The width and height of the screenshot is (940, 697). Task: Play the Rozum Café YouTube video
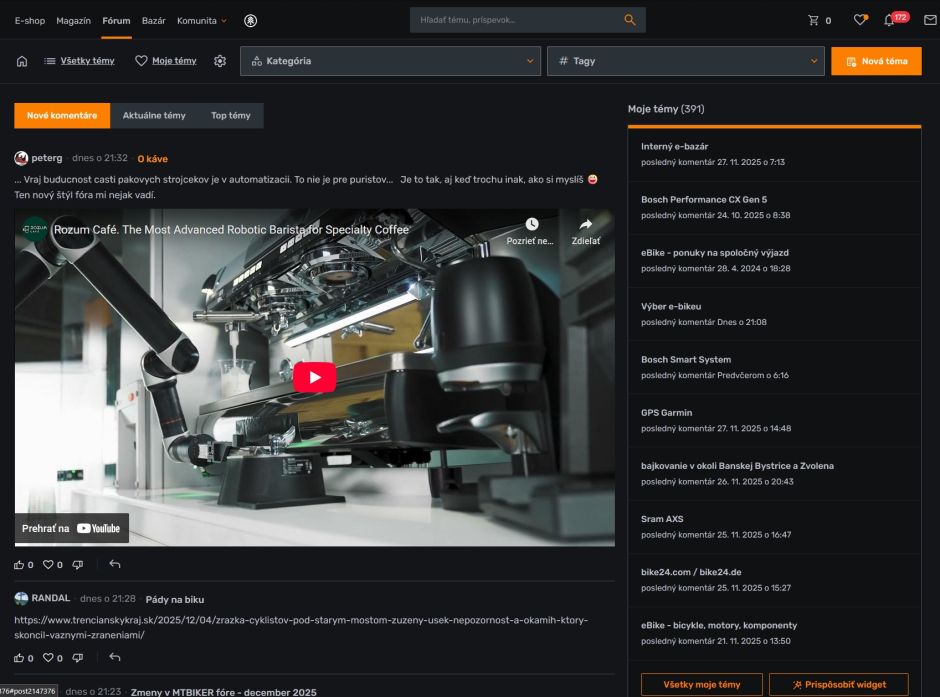tap(314, 377)
